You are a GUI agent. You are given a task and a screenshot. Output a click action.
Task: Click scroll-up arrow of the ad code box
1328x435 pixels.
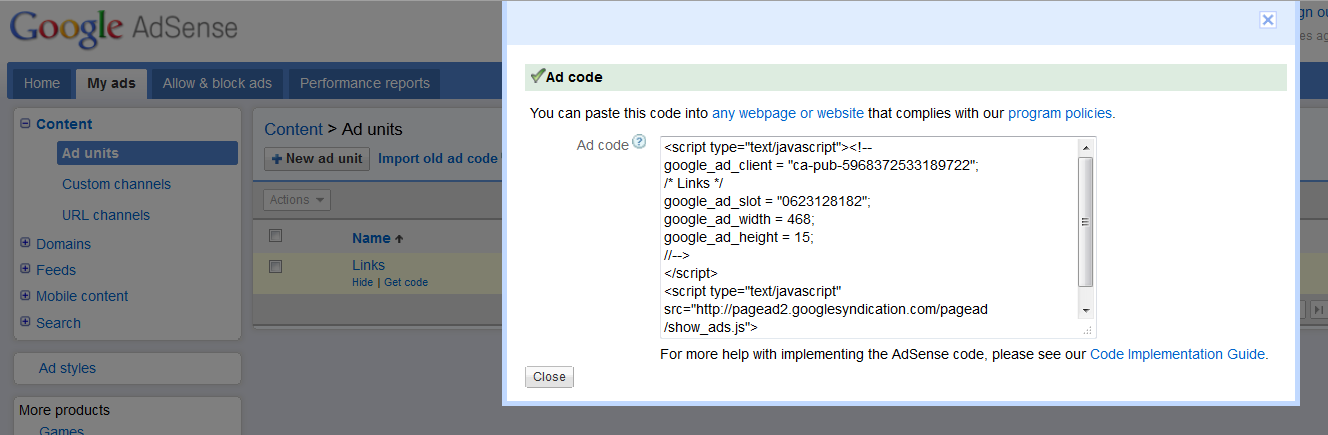click(x=1086, y=147)
